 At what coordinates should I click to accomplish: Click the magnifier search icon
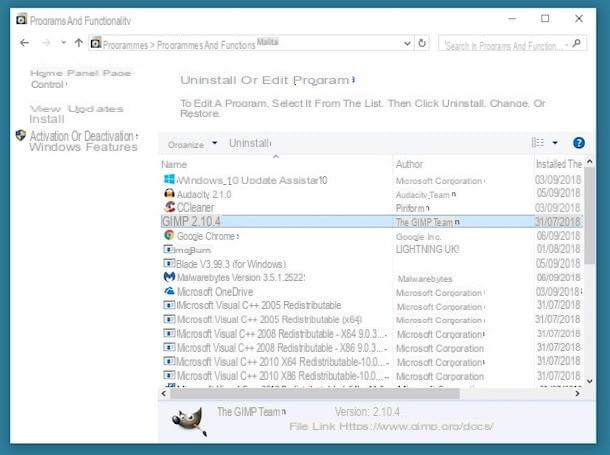[x=577, y=43]
